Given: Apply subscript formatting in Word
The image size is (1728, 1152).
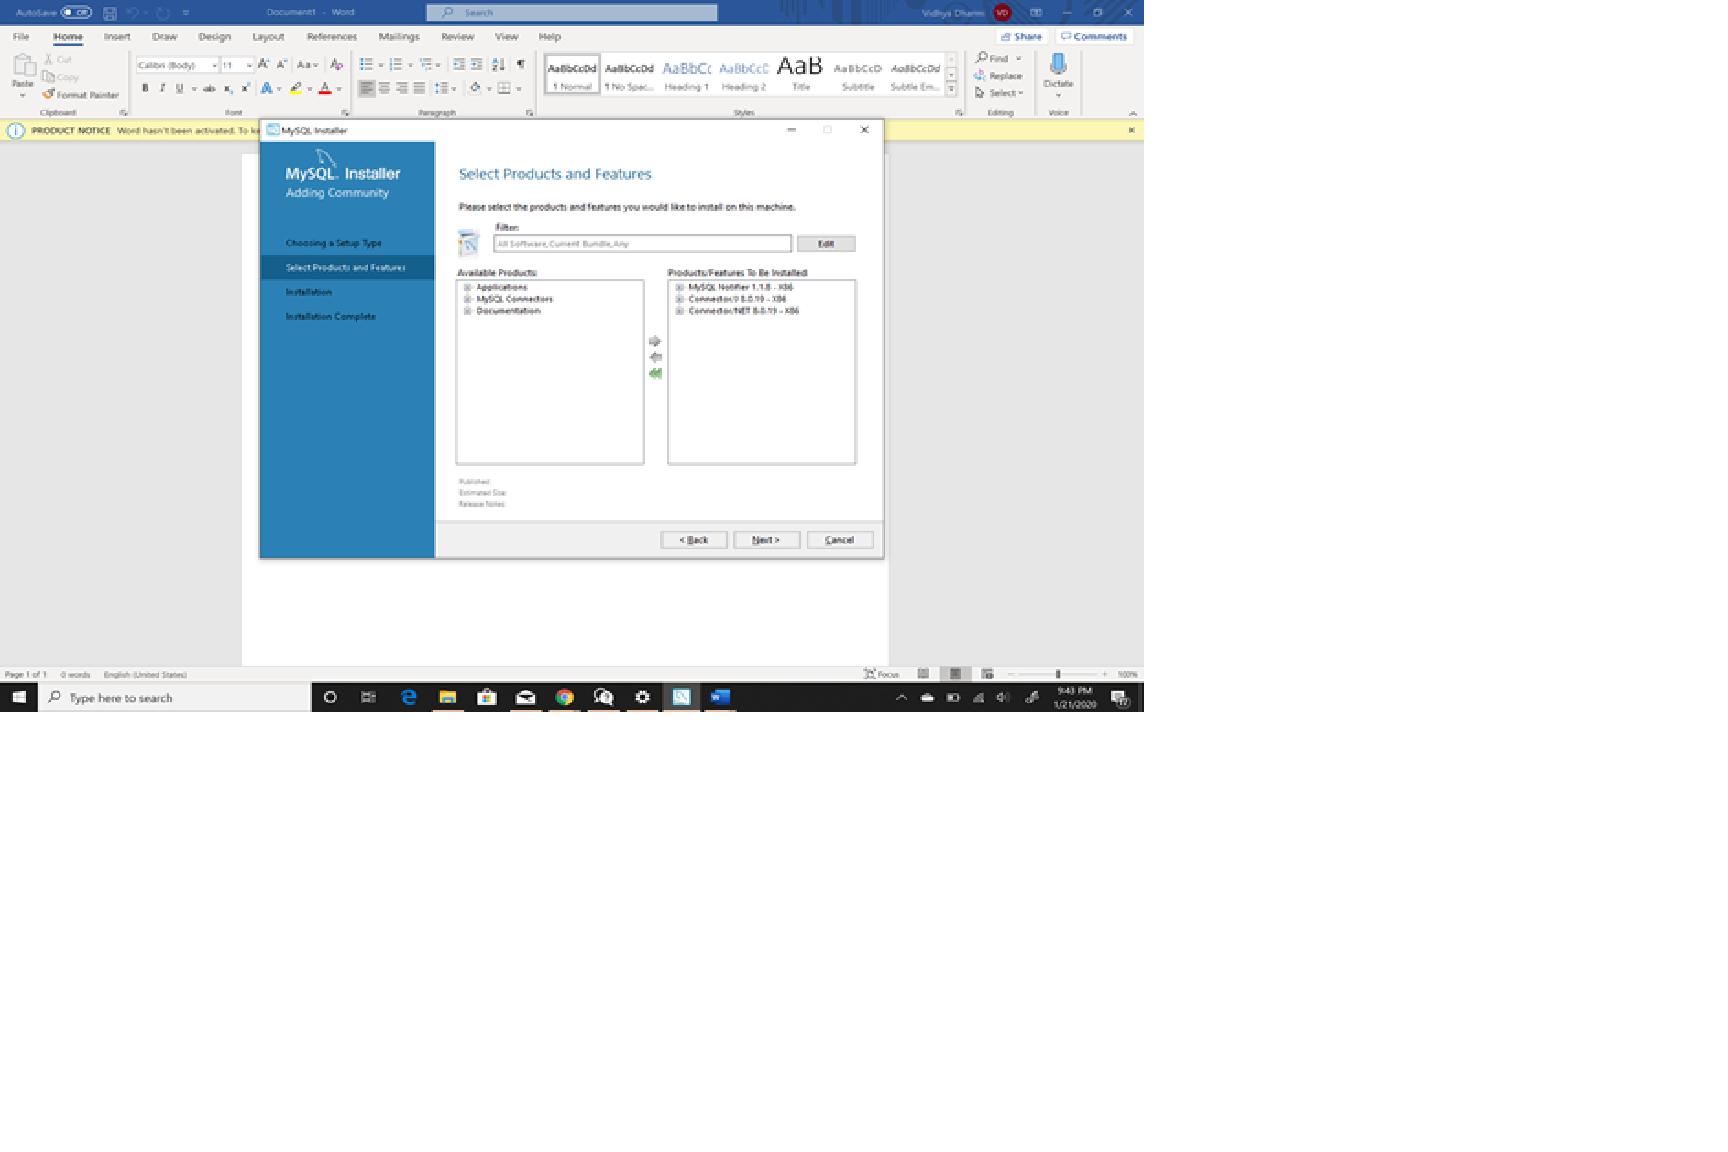Looking at the screenshot, I should pyautogui.click(x=228, y=89).
